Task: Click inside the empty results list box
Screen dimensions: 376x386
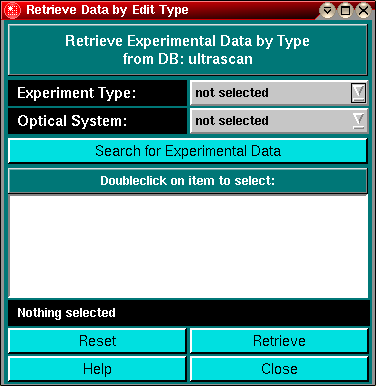Action: click(x=188, y=246)
